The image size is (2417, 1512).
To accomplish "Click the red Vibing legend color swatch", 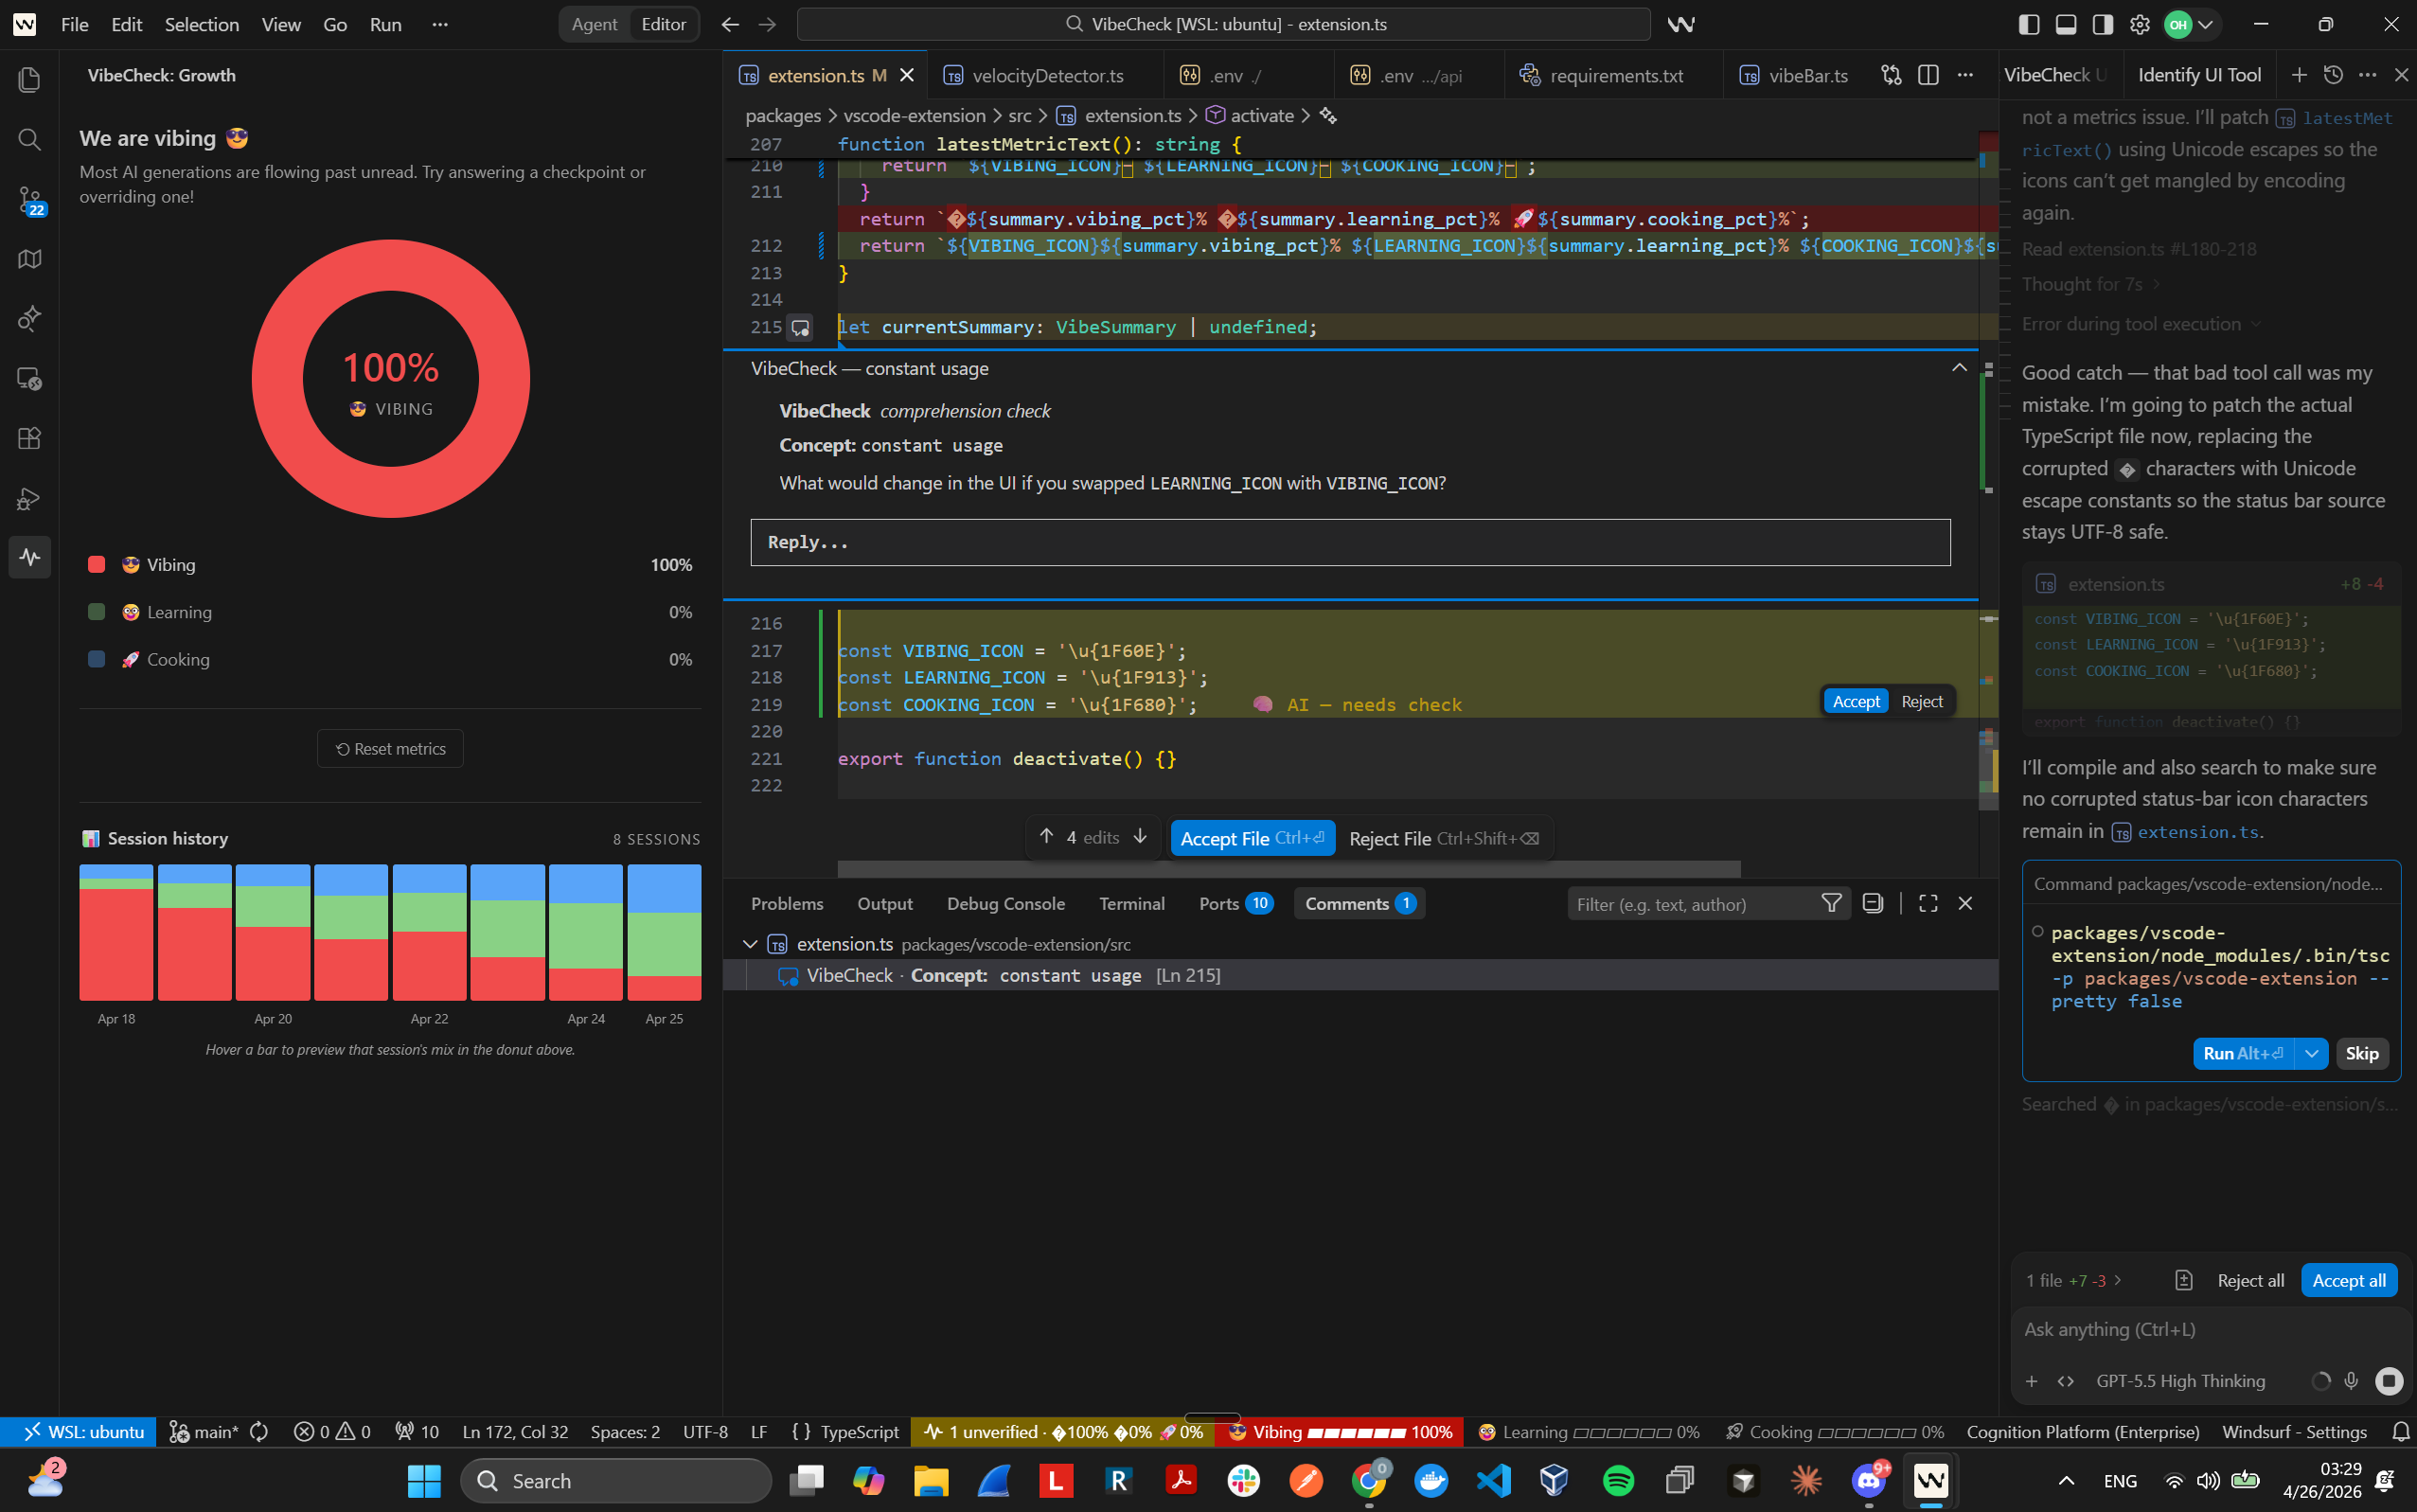I will [97, 564].
